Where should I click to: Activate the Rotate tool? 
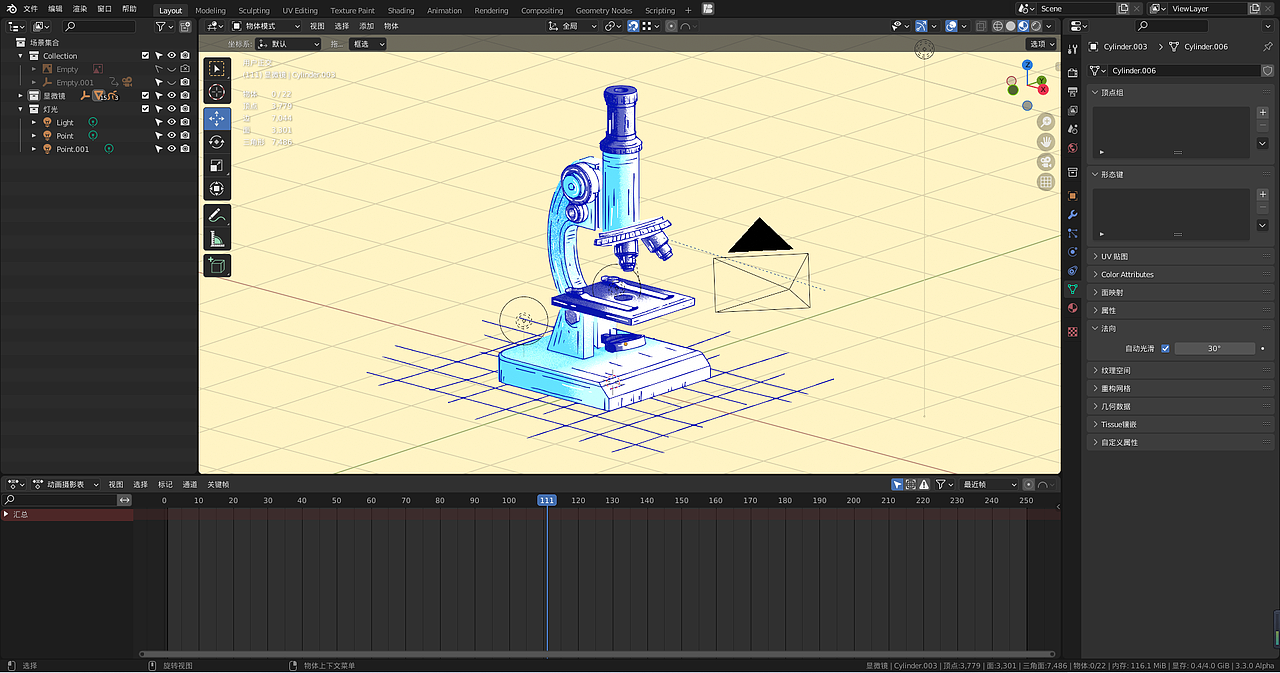217,142
